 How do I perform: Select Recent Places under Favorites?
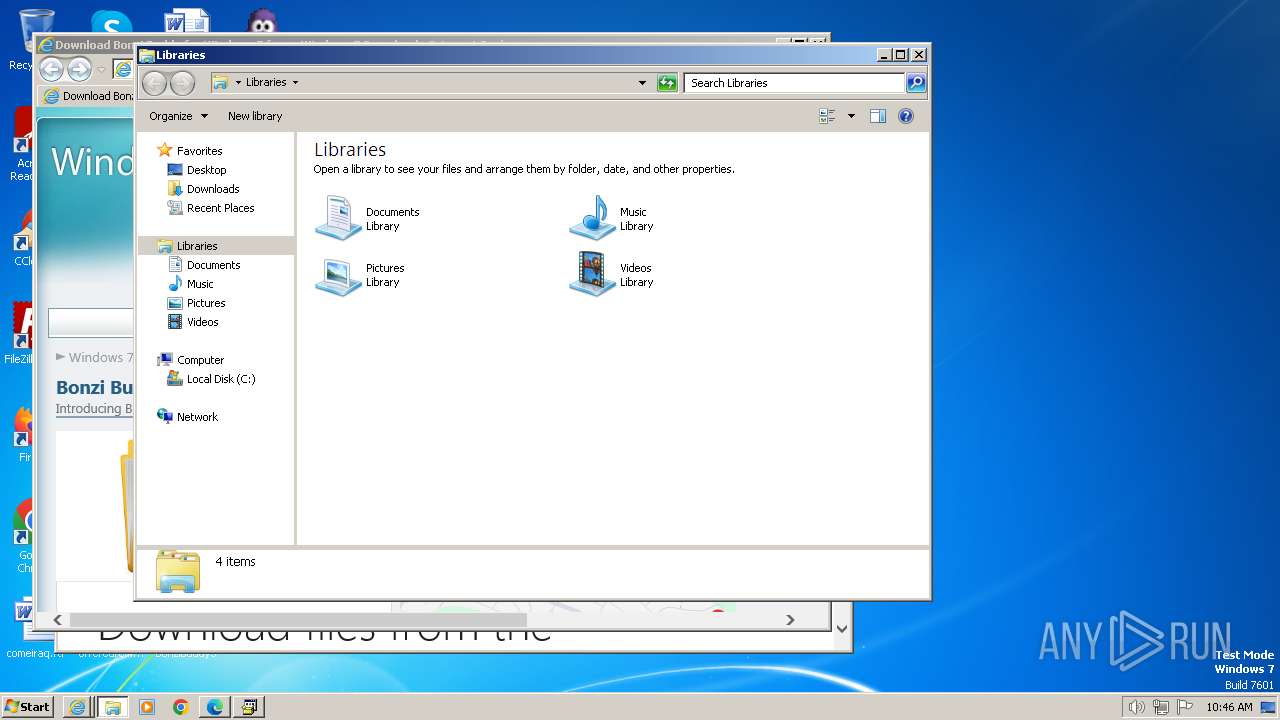point(211,208)
